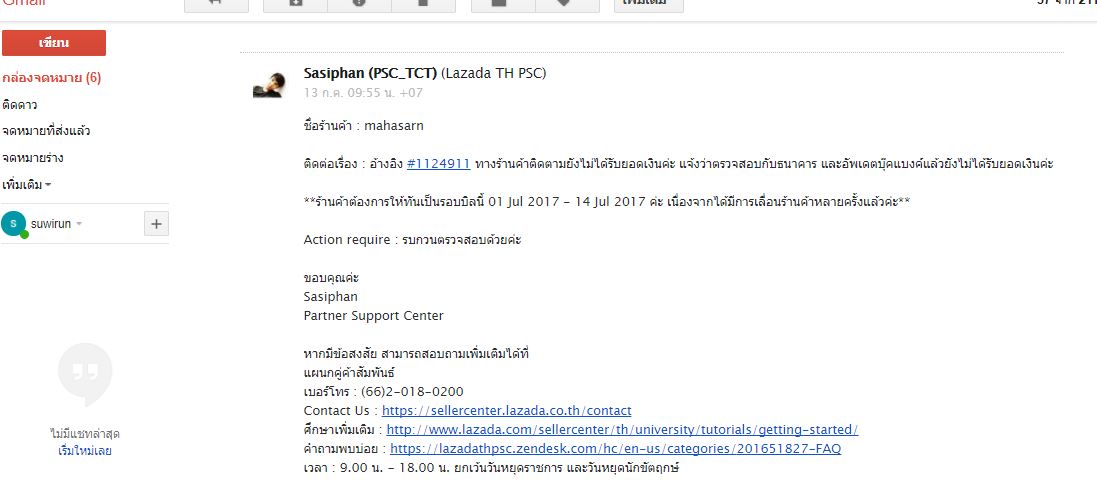Open กล่องจดหมาย (6) inbox folder

(52, 78)
